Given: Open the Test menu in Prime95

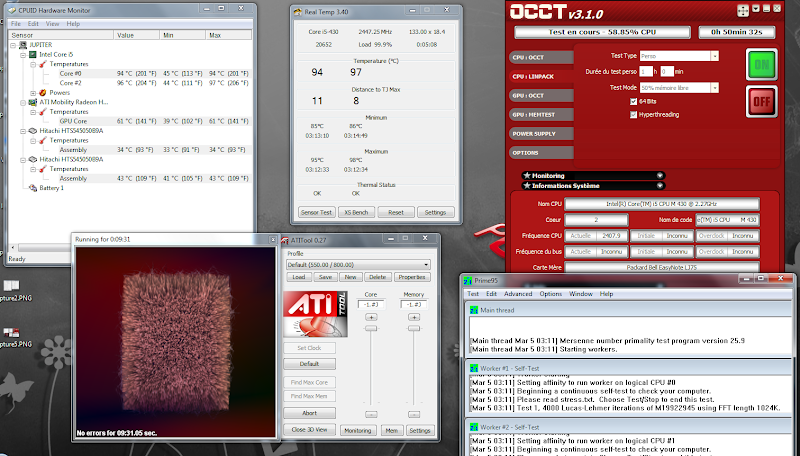Looking at the screenshot, I should (x=473, y=294).
